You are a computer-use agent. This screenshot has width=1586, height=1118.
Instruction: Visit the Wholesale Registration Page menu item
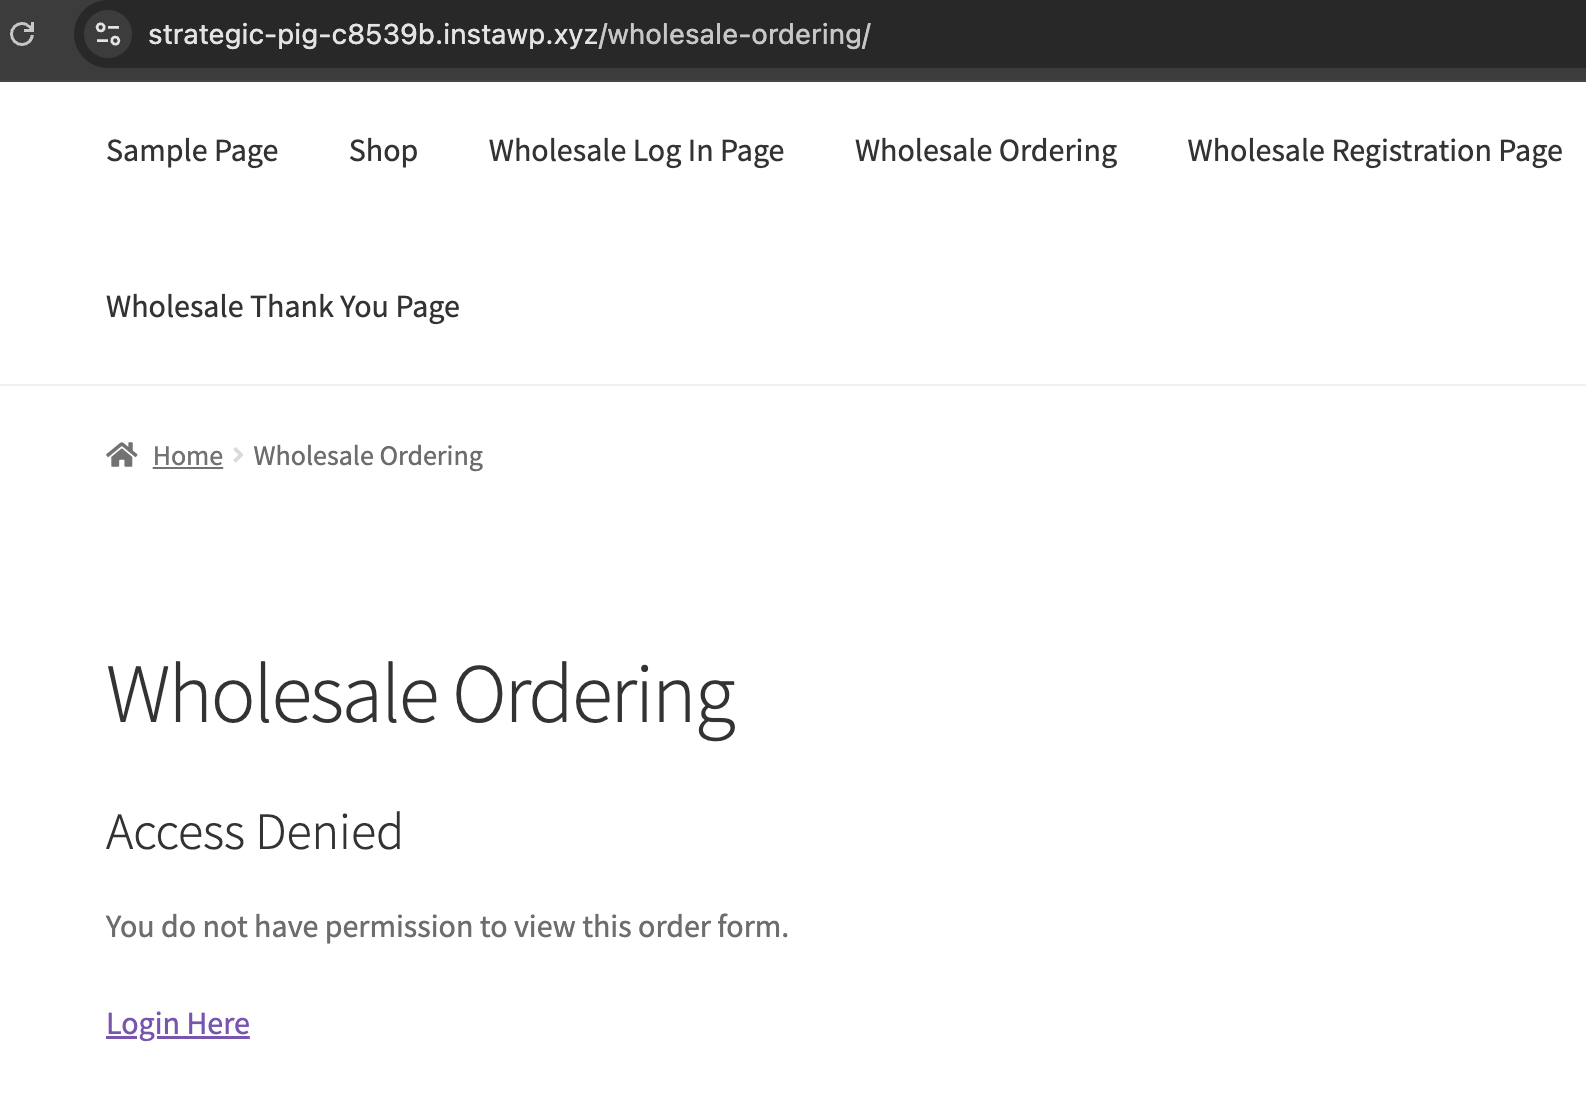(x=1375, y=151)
